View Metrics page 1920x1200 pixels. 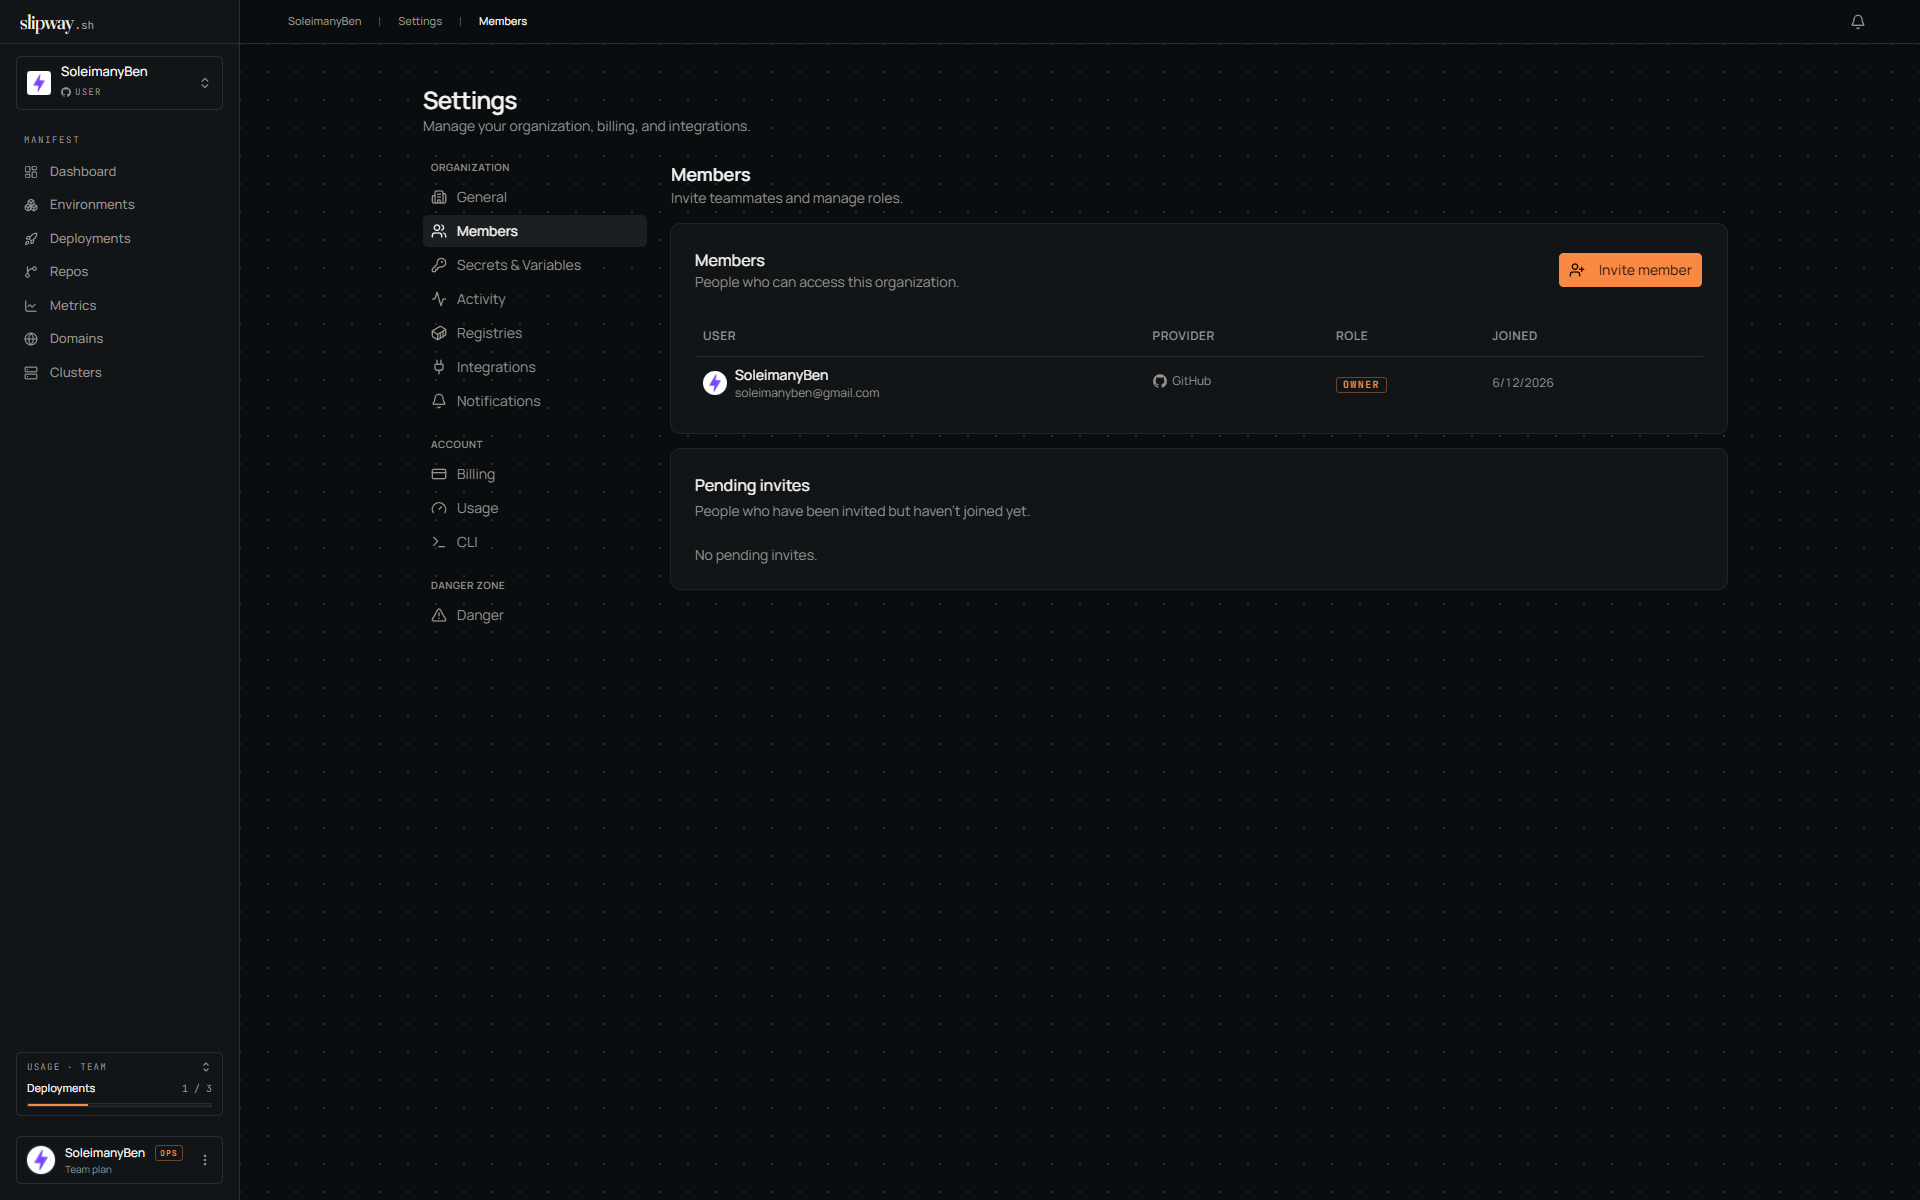73,306
